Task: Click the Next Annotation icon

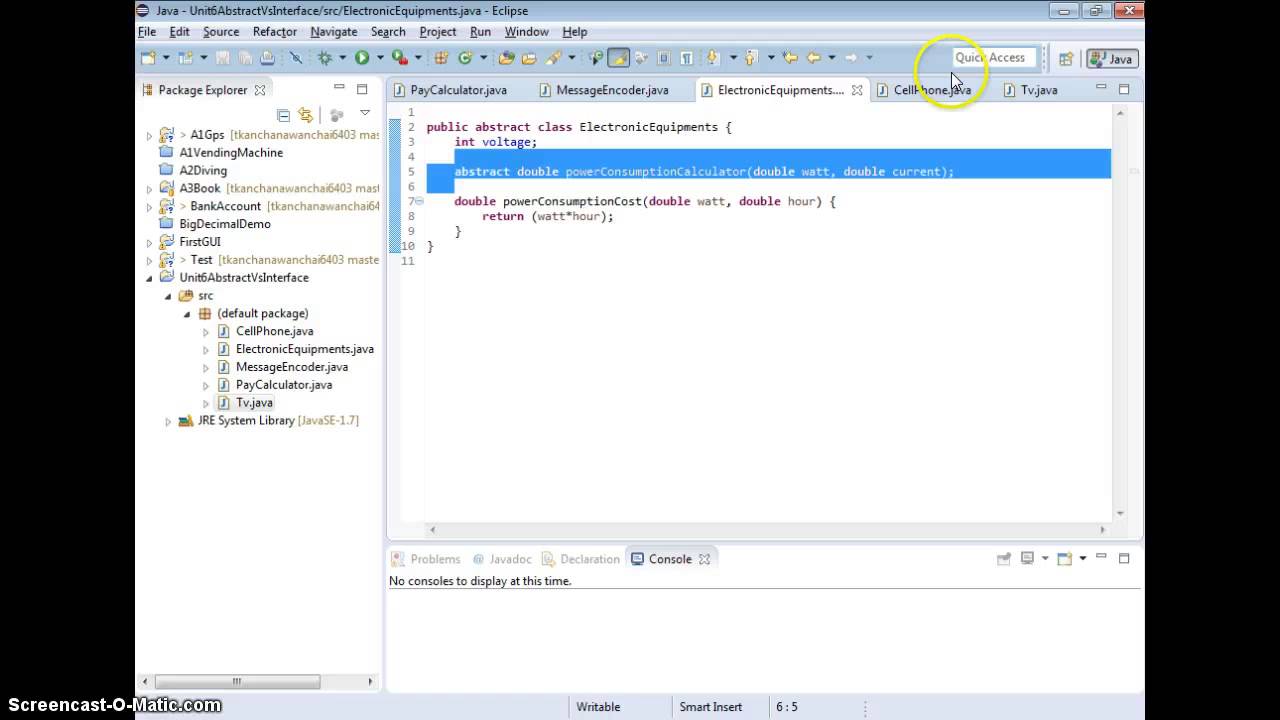Action: (x=713, y=58)
